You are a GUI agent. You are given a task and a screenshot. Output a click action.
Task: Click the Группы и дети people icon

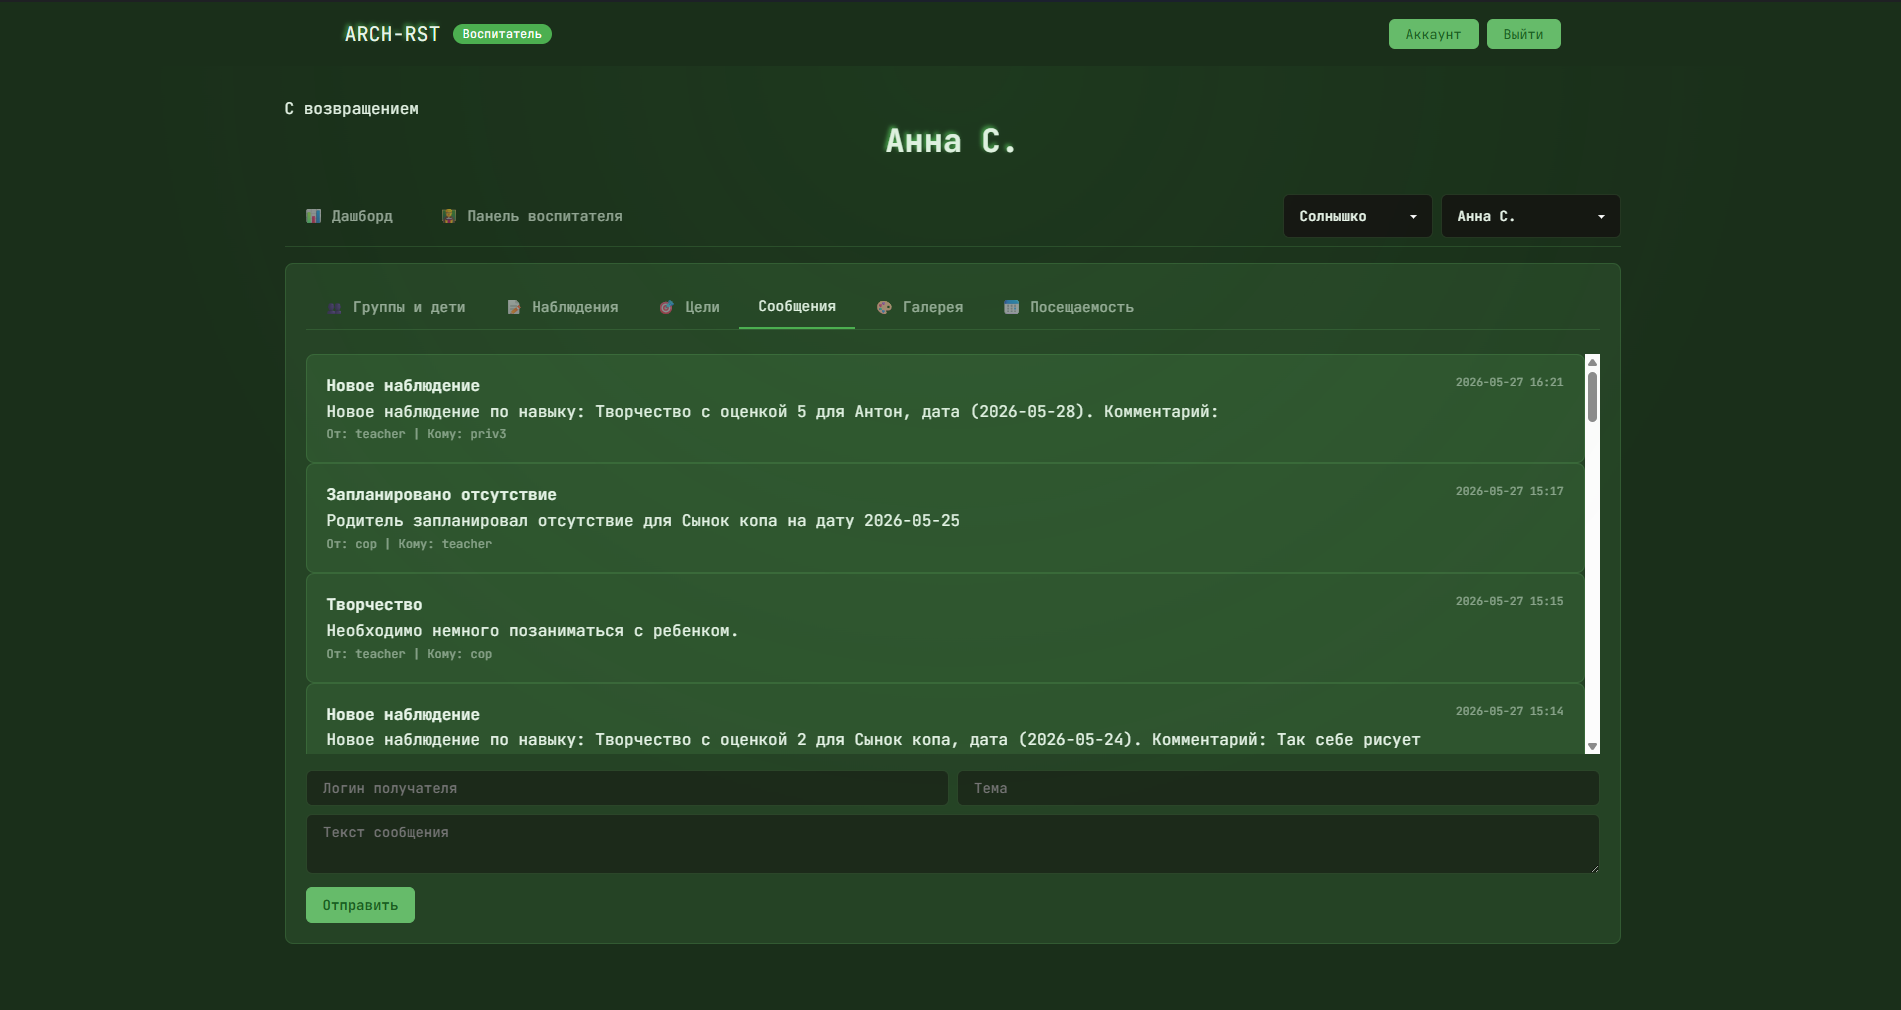(335, 307)
